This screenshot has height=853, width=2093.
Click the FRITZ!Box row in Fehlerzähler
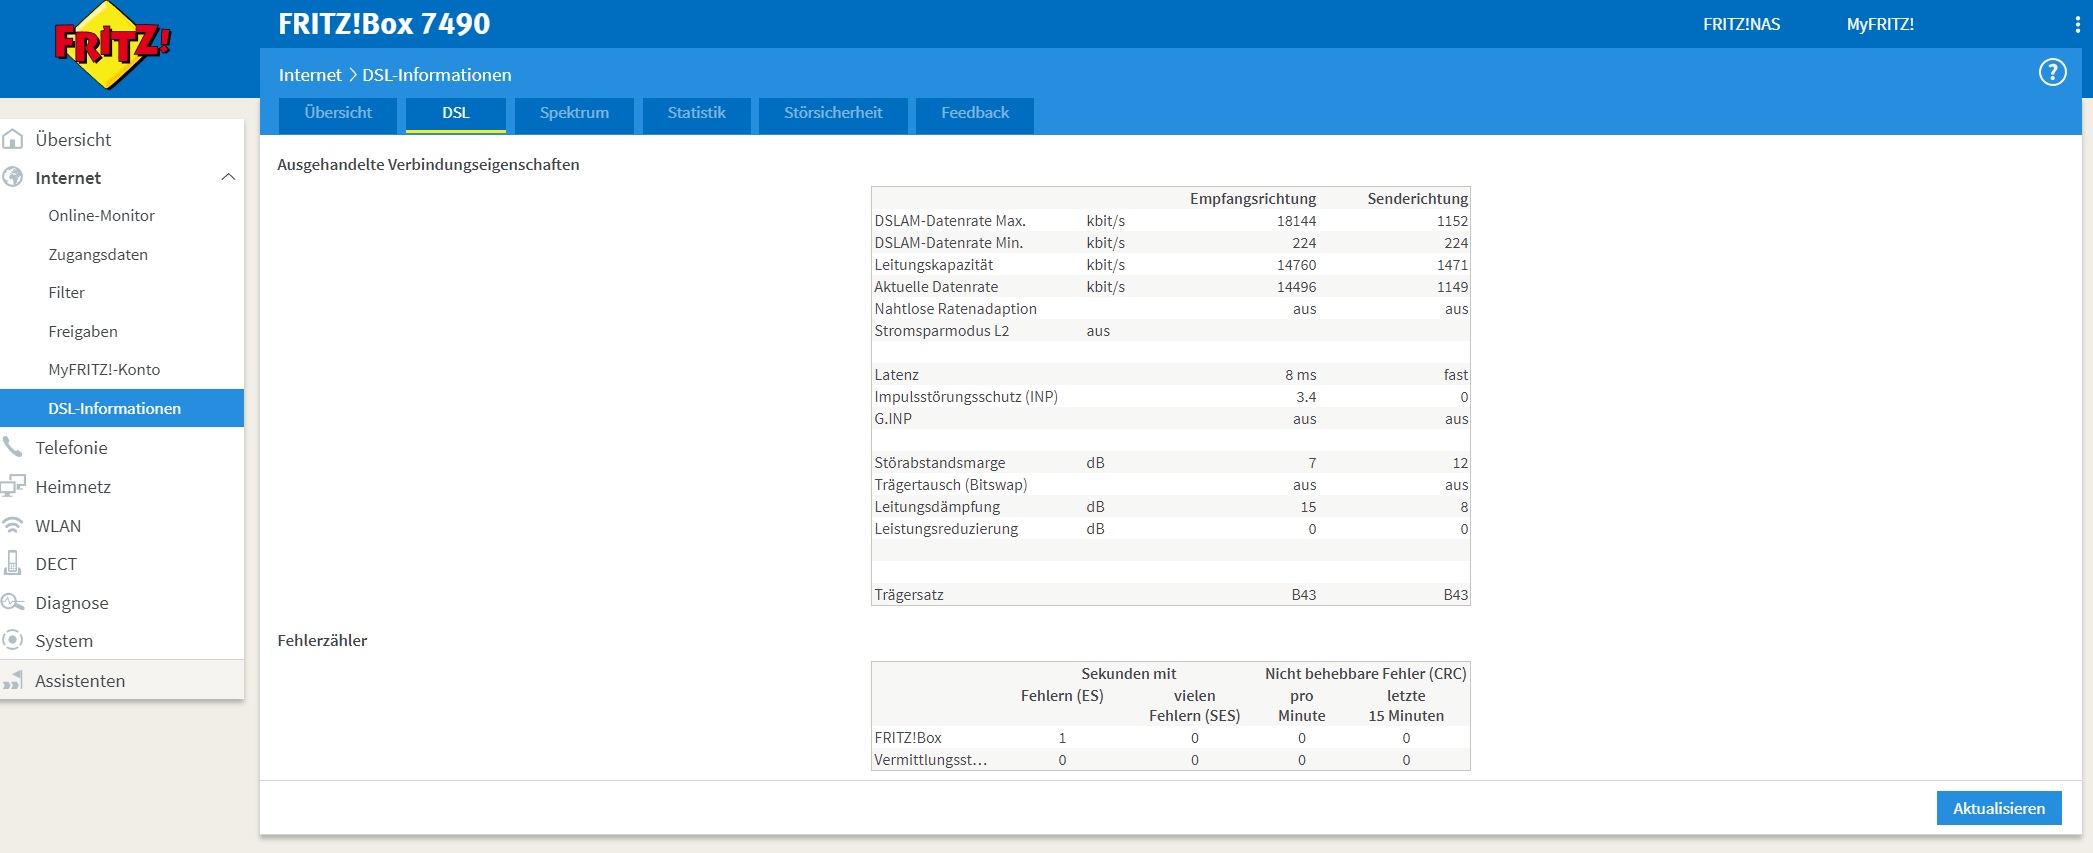[1170, 737]
